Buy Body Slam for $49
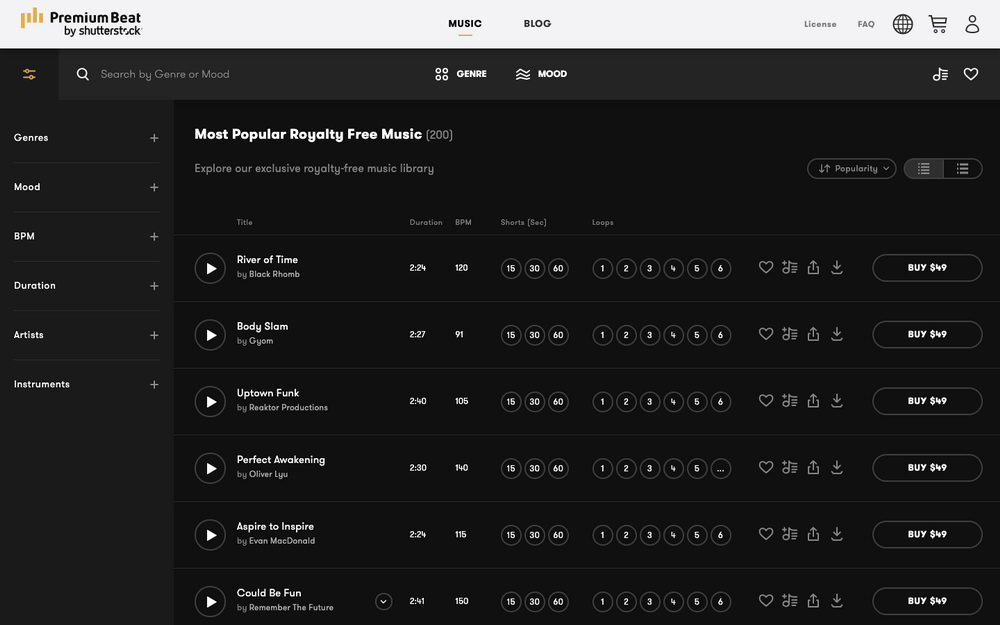 (x=927, y=334)
